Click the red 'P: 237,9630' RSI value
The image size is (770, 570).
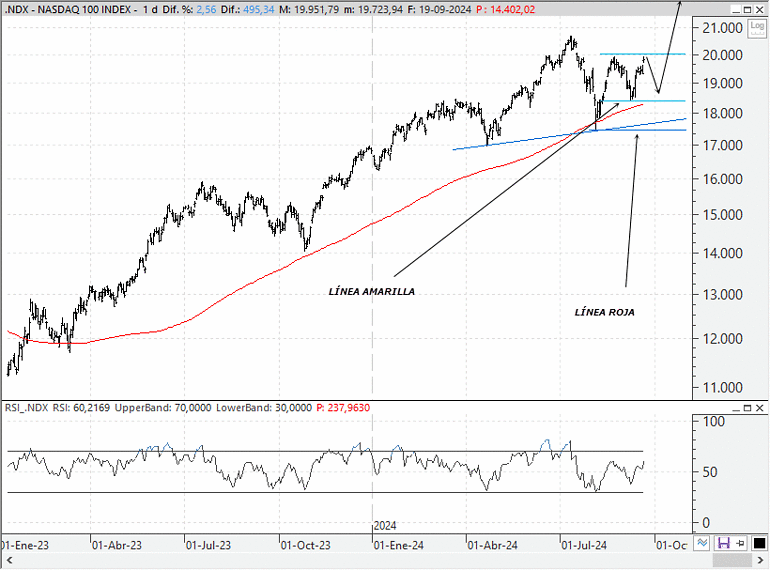[x=343, y=408]
